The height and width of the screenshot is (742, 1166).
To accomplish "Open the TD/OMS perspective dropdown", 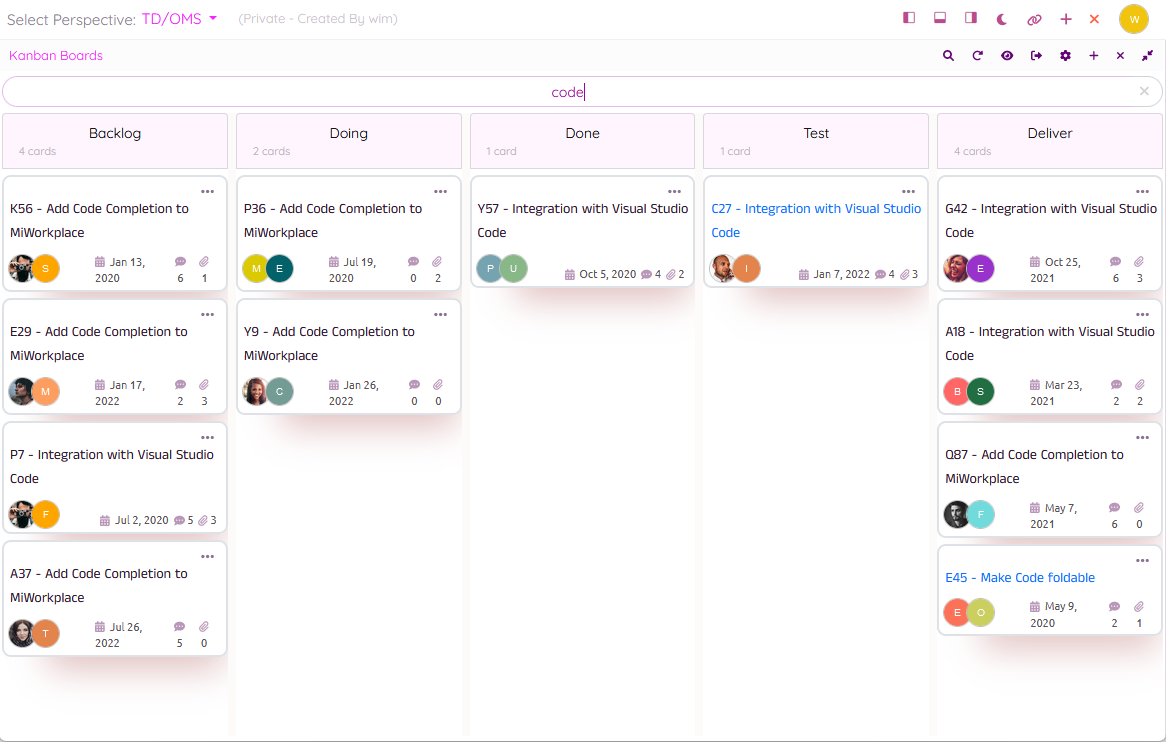I will tap(179, 19).
